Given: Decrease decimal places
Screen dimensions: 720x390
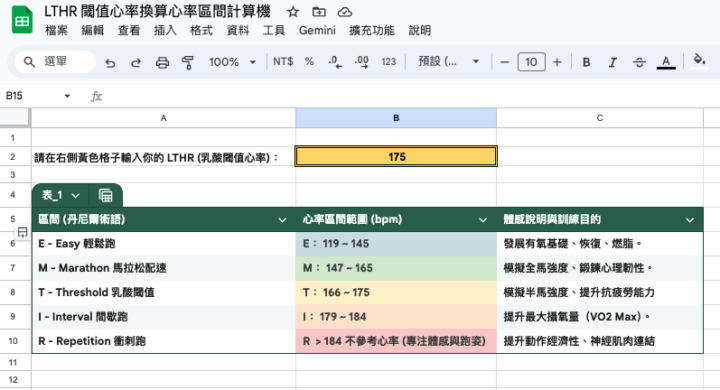Looking at the screenshot, I should pyautogui.click(x=335, y=62).
